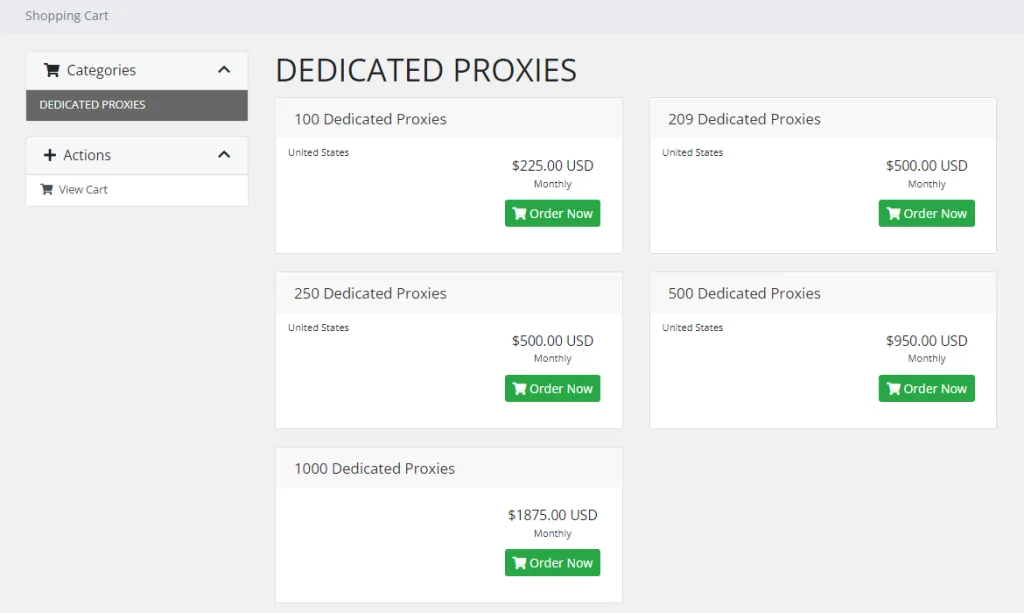The height and width of the screenshot is (613, 1024).
Task: Collapse the Categories panel chevron
Action: [x=224, y=70]
